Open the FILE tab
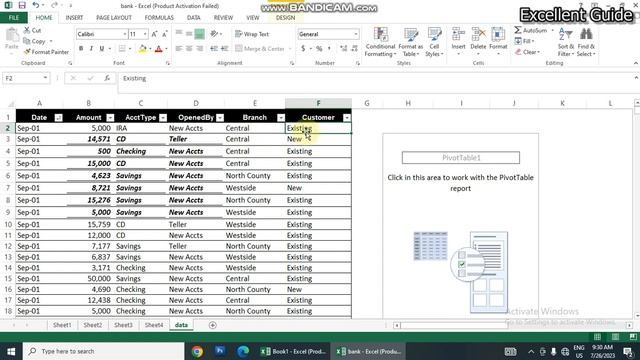Image resolution: width=640 pixels, height=360 pixels. (14, 18)
